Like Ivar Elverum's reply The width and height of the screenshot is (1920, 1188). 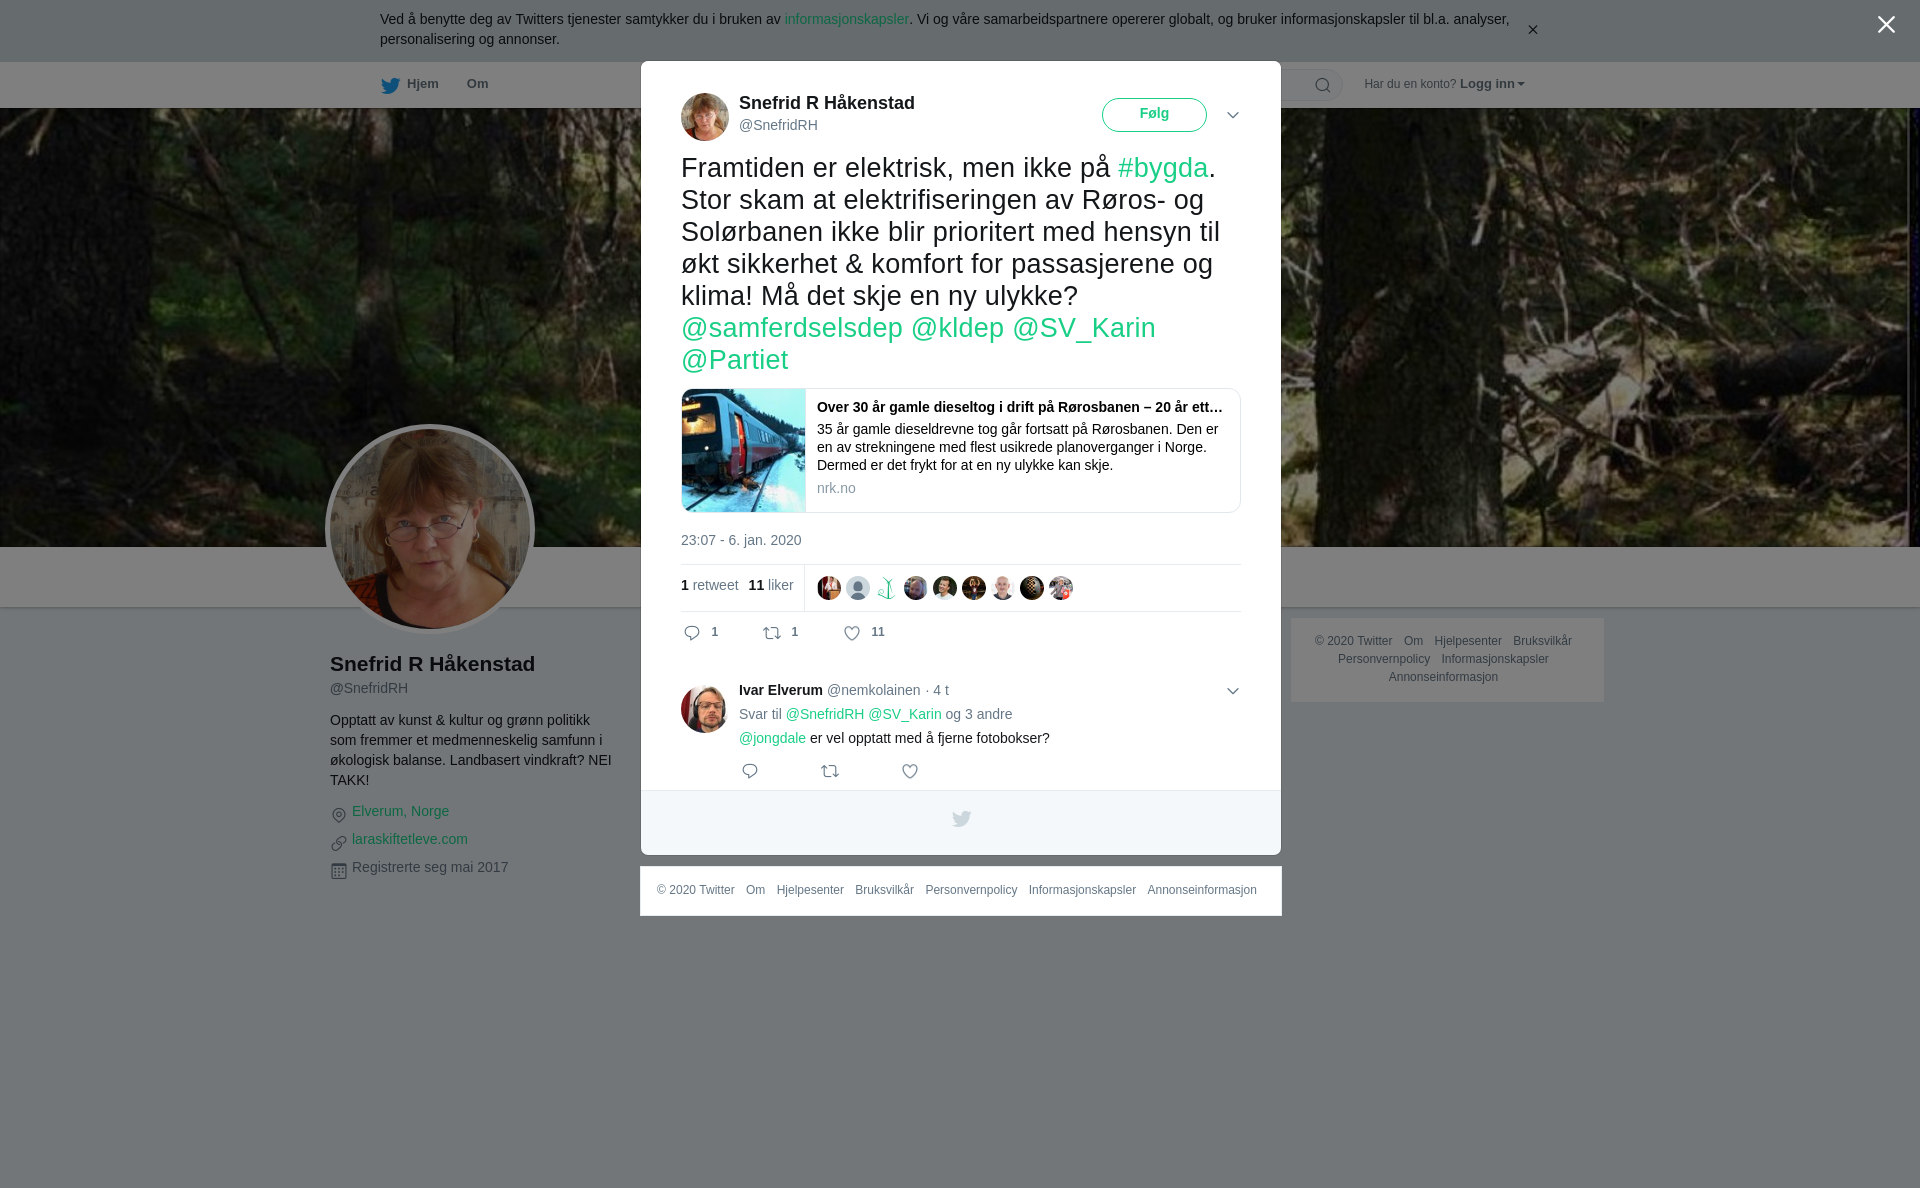(910, 771)
